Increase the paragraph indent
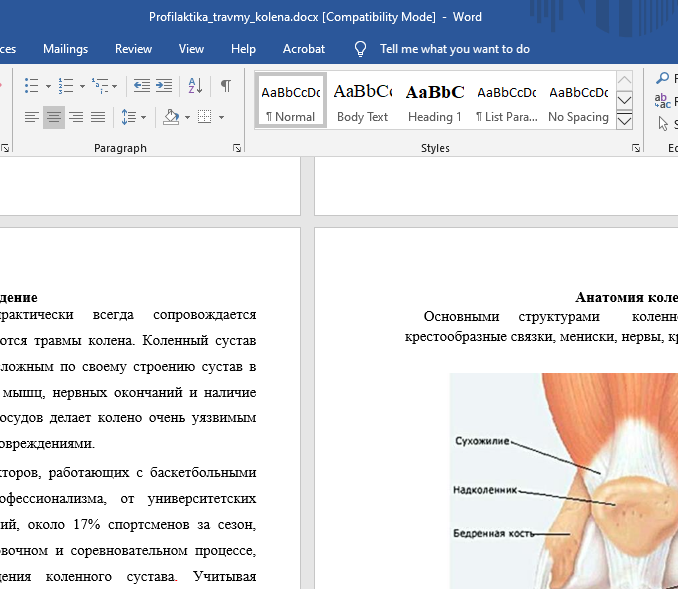The image size is (678, 589). pyautogui.click(x=164, y=86)
